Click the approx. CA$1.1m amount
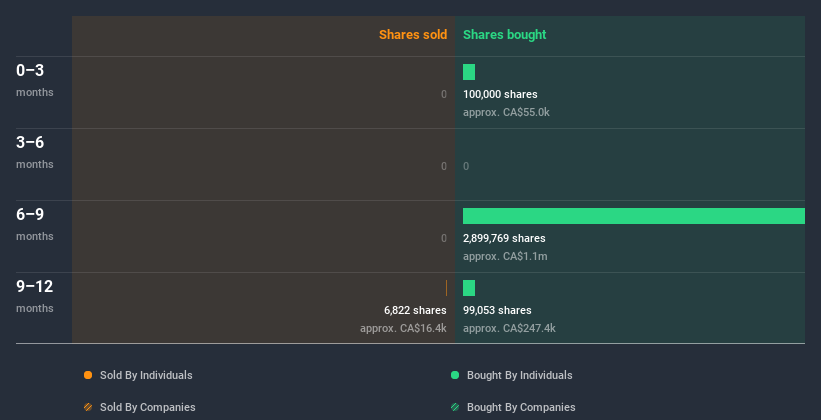 click(x=505, y=256)
